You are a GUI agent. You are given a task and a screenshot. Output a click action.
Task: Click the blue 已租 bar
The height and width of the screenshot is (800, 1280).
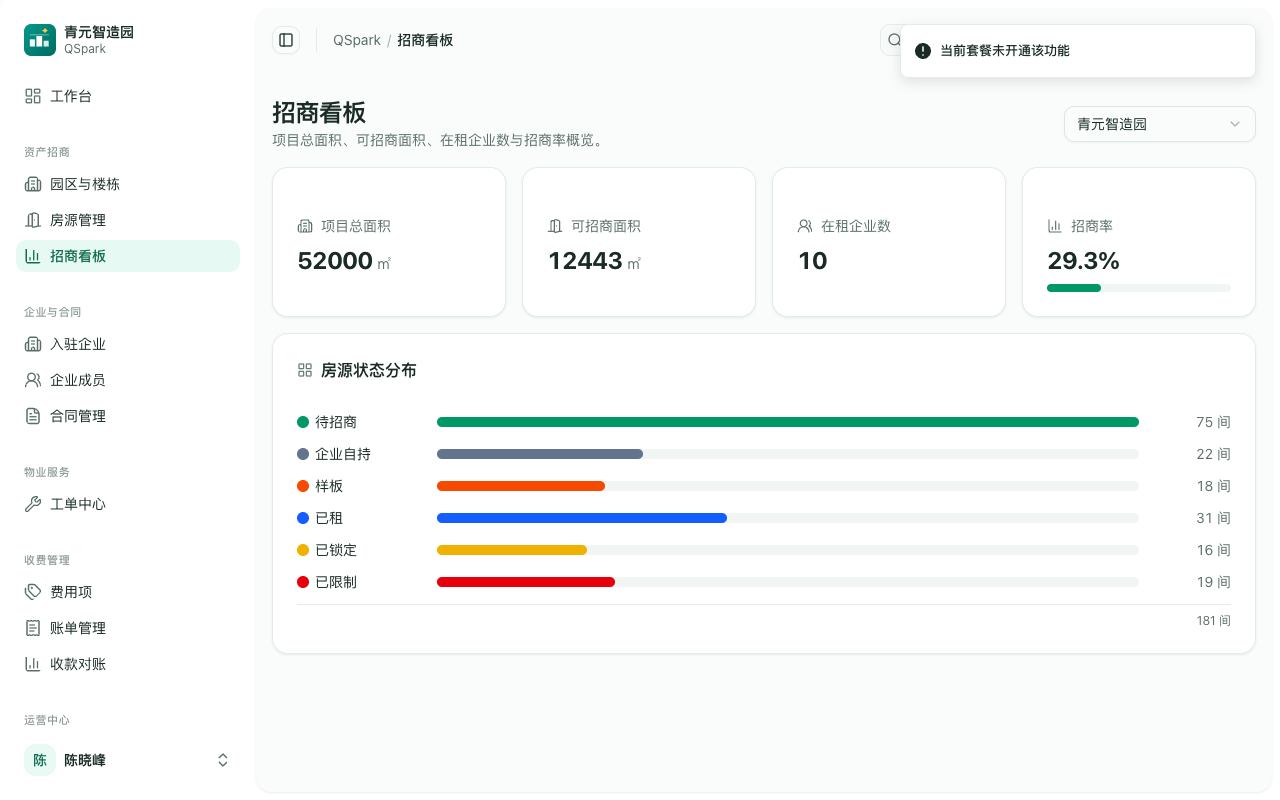(x=582, y=518)
